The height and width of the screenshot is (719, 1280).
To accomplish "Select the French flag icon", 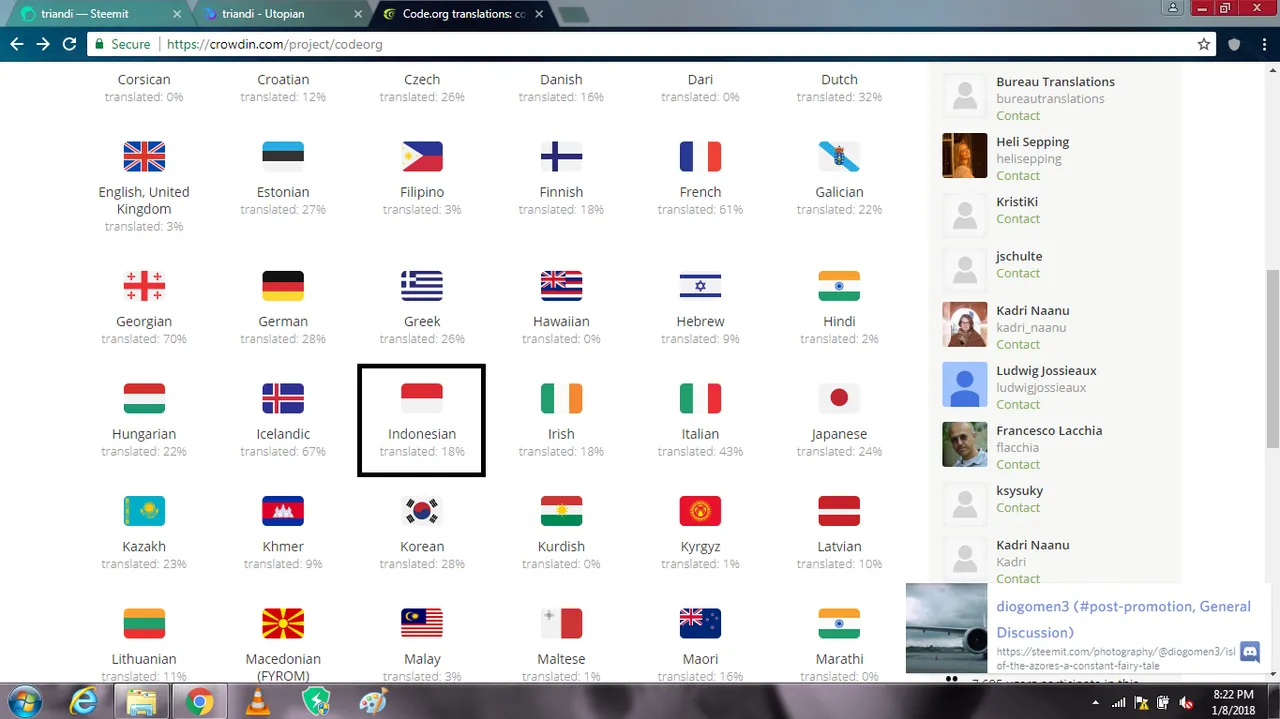I will pos(700,156).
